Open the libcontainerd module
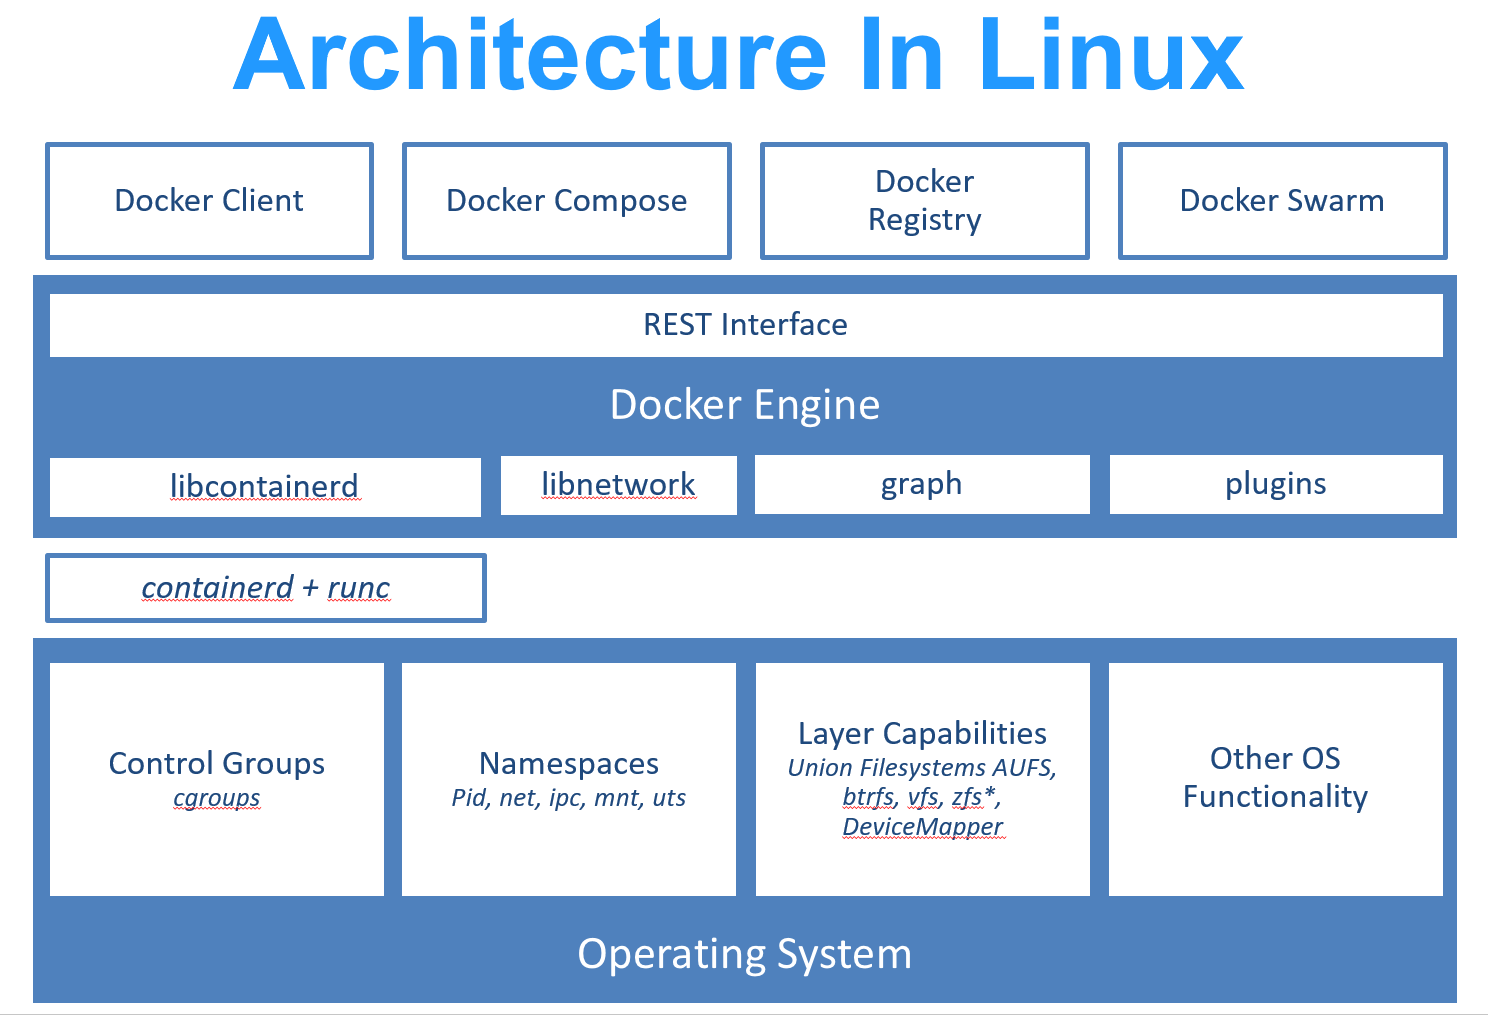 tap(264, 486)
